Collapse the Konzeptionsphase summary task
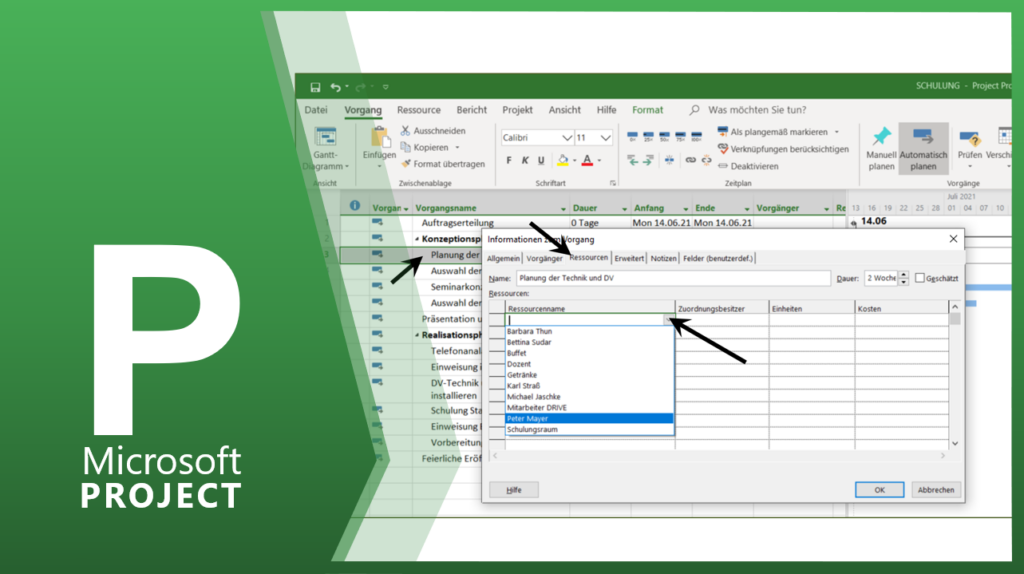Image resolution: width=1024 pixels, height=574 pixels. click(417, 239)
